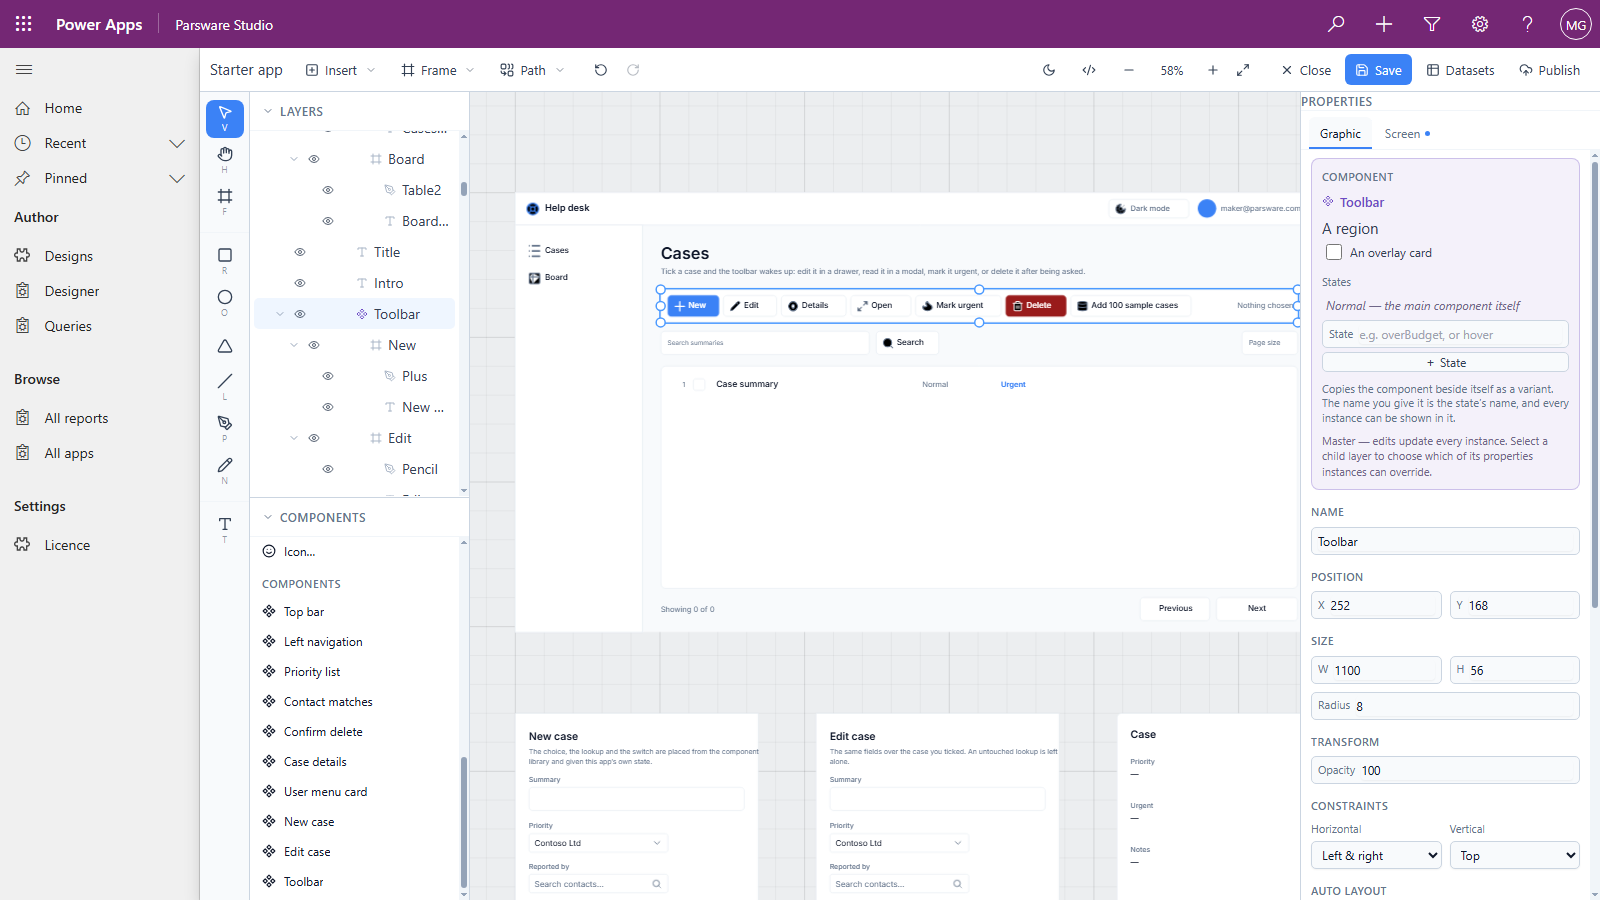Open Queries in sidebar
Image resolution: width=1600 pixels, height=900 pixels.
point(68,326)
